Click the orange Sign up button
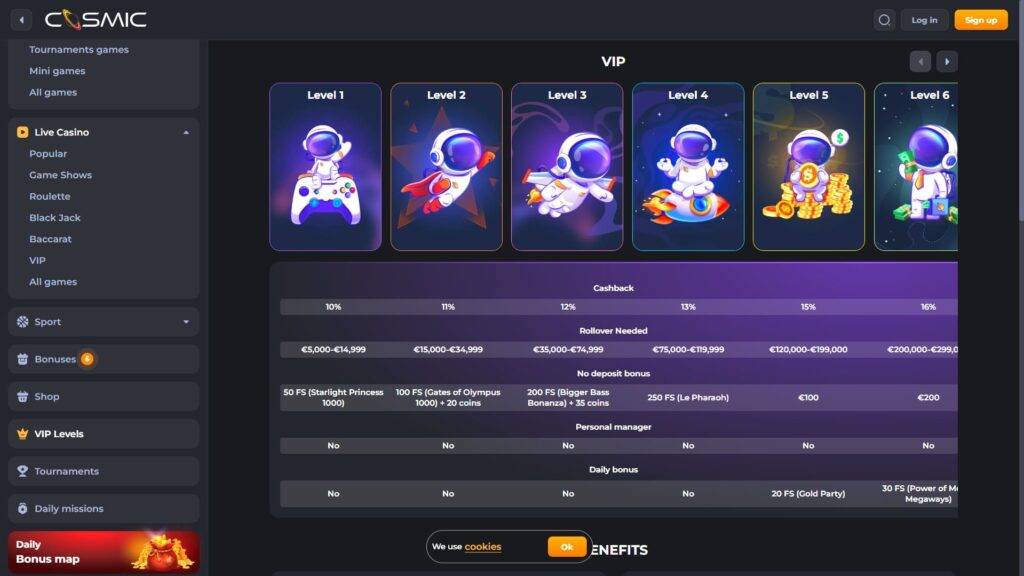 click(x=981, y=20)
